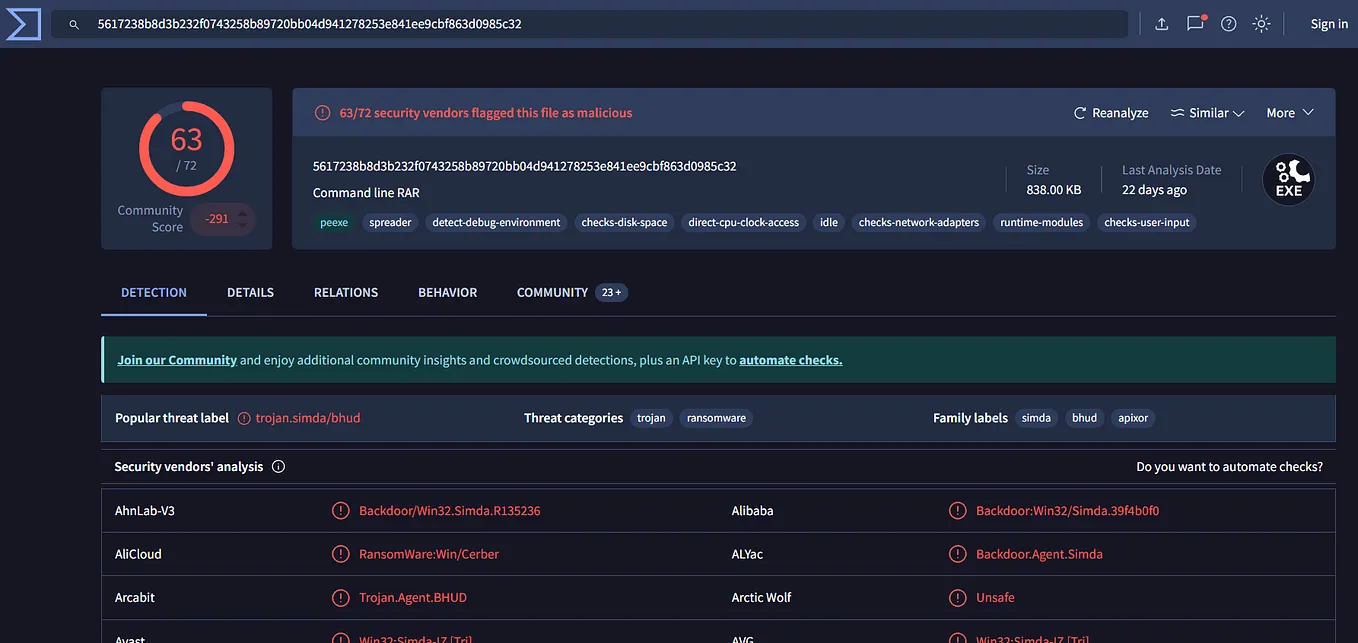Open the Similar dropdown
This screenshot has width=1358, height=643.
(x=1207, y=113)
